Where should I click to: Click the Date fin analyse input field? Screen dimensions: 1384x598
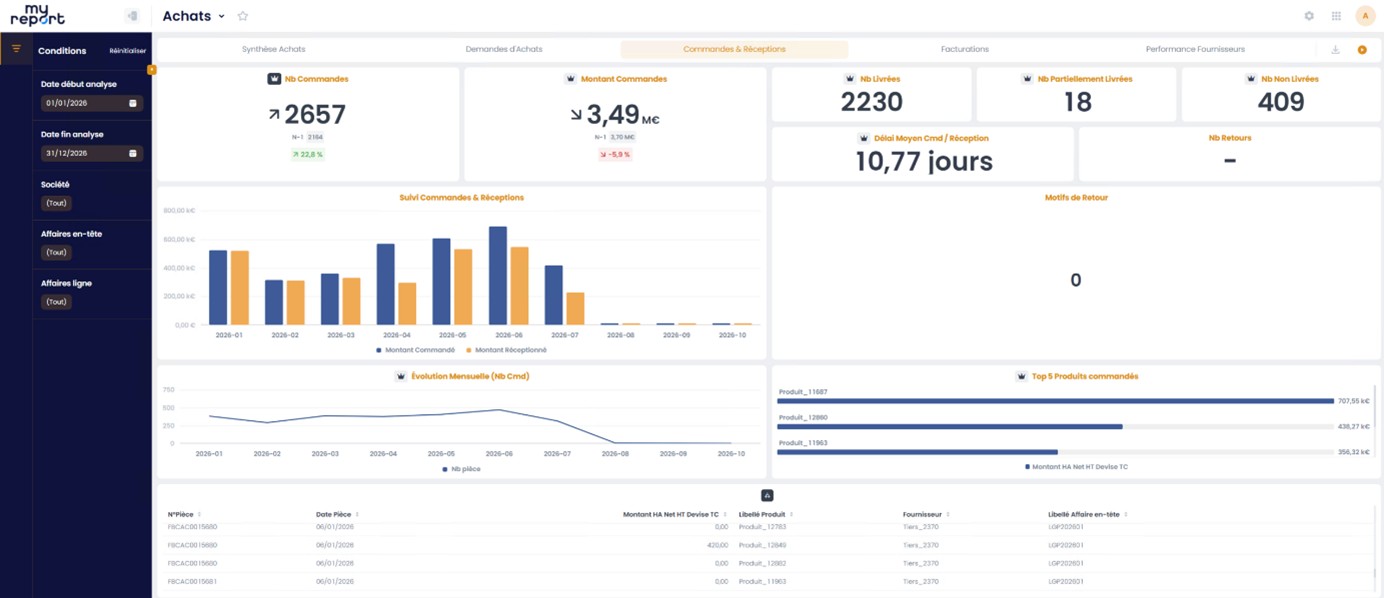[x=92, y=153]
